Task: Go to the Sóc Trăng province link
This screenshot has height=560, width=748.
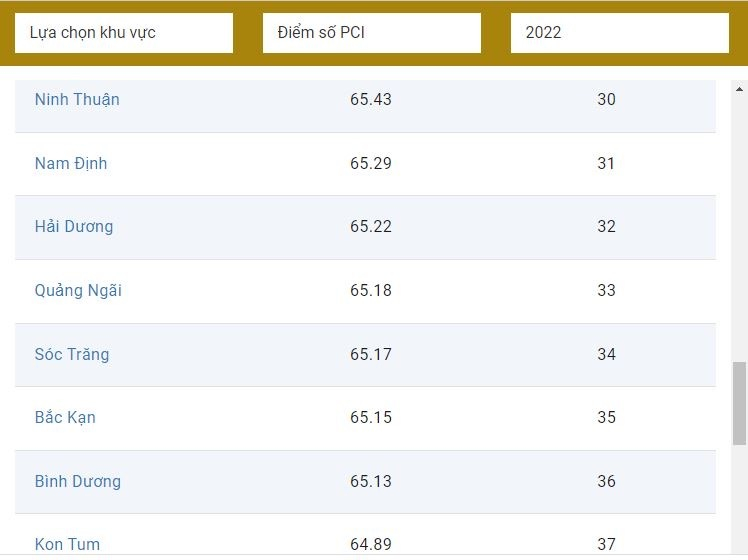Action: 72,354
